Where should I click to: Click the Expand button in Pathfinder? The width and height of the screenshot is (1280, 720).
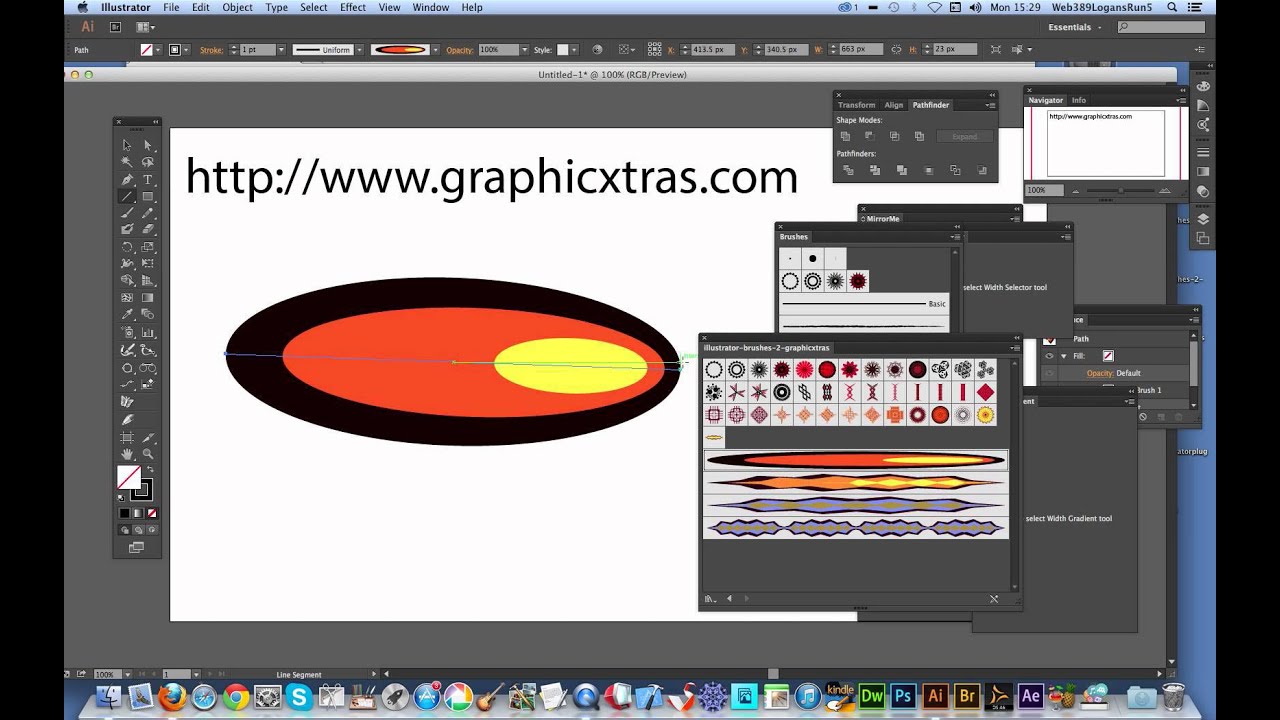965,136
